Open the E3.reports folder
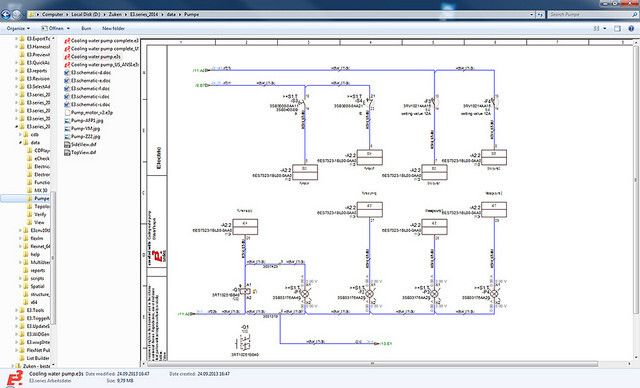The image size is (640, 388). (x=33, y=71)
